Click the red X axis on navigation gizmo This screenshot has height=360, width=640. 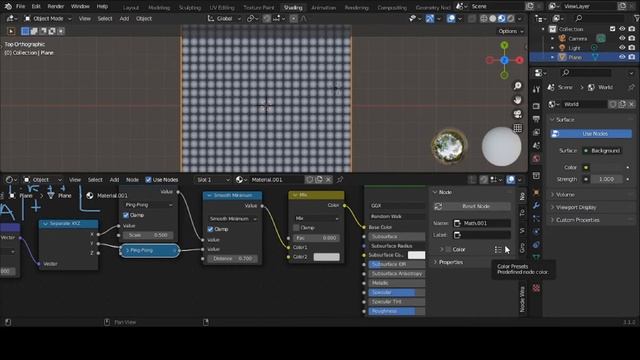tap(520, 60)
